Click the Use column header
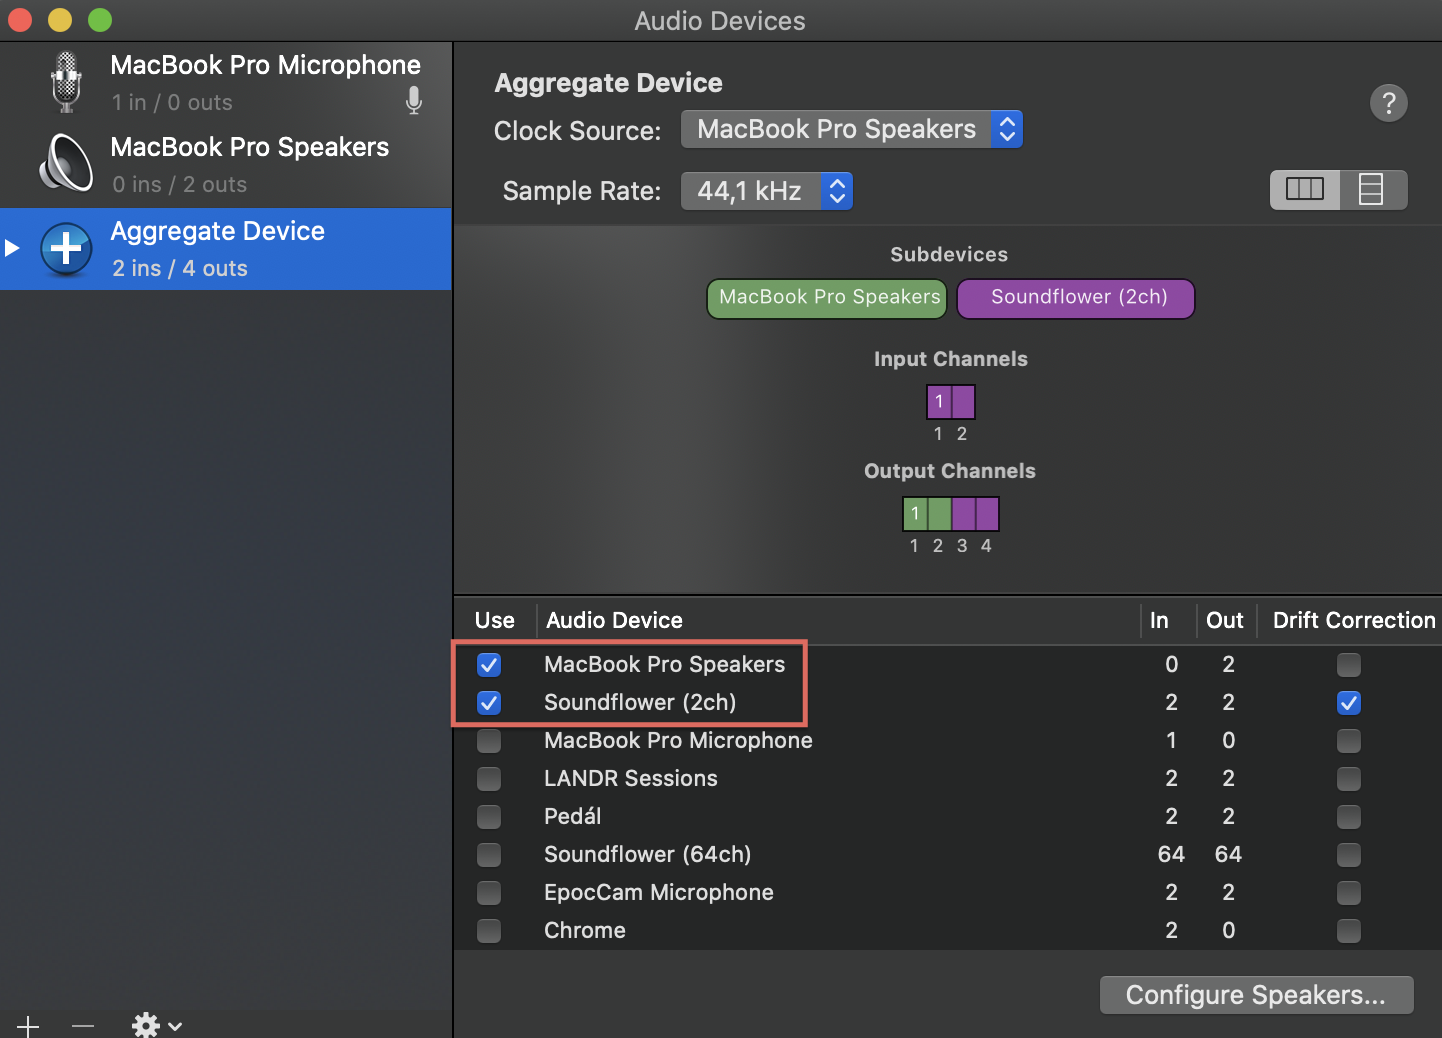This screenshot has width=1442, height=1038. pyautogui.click(x=495, y=620)
